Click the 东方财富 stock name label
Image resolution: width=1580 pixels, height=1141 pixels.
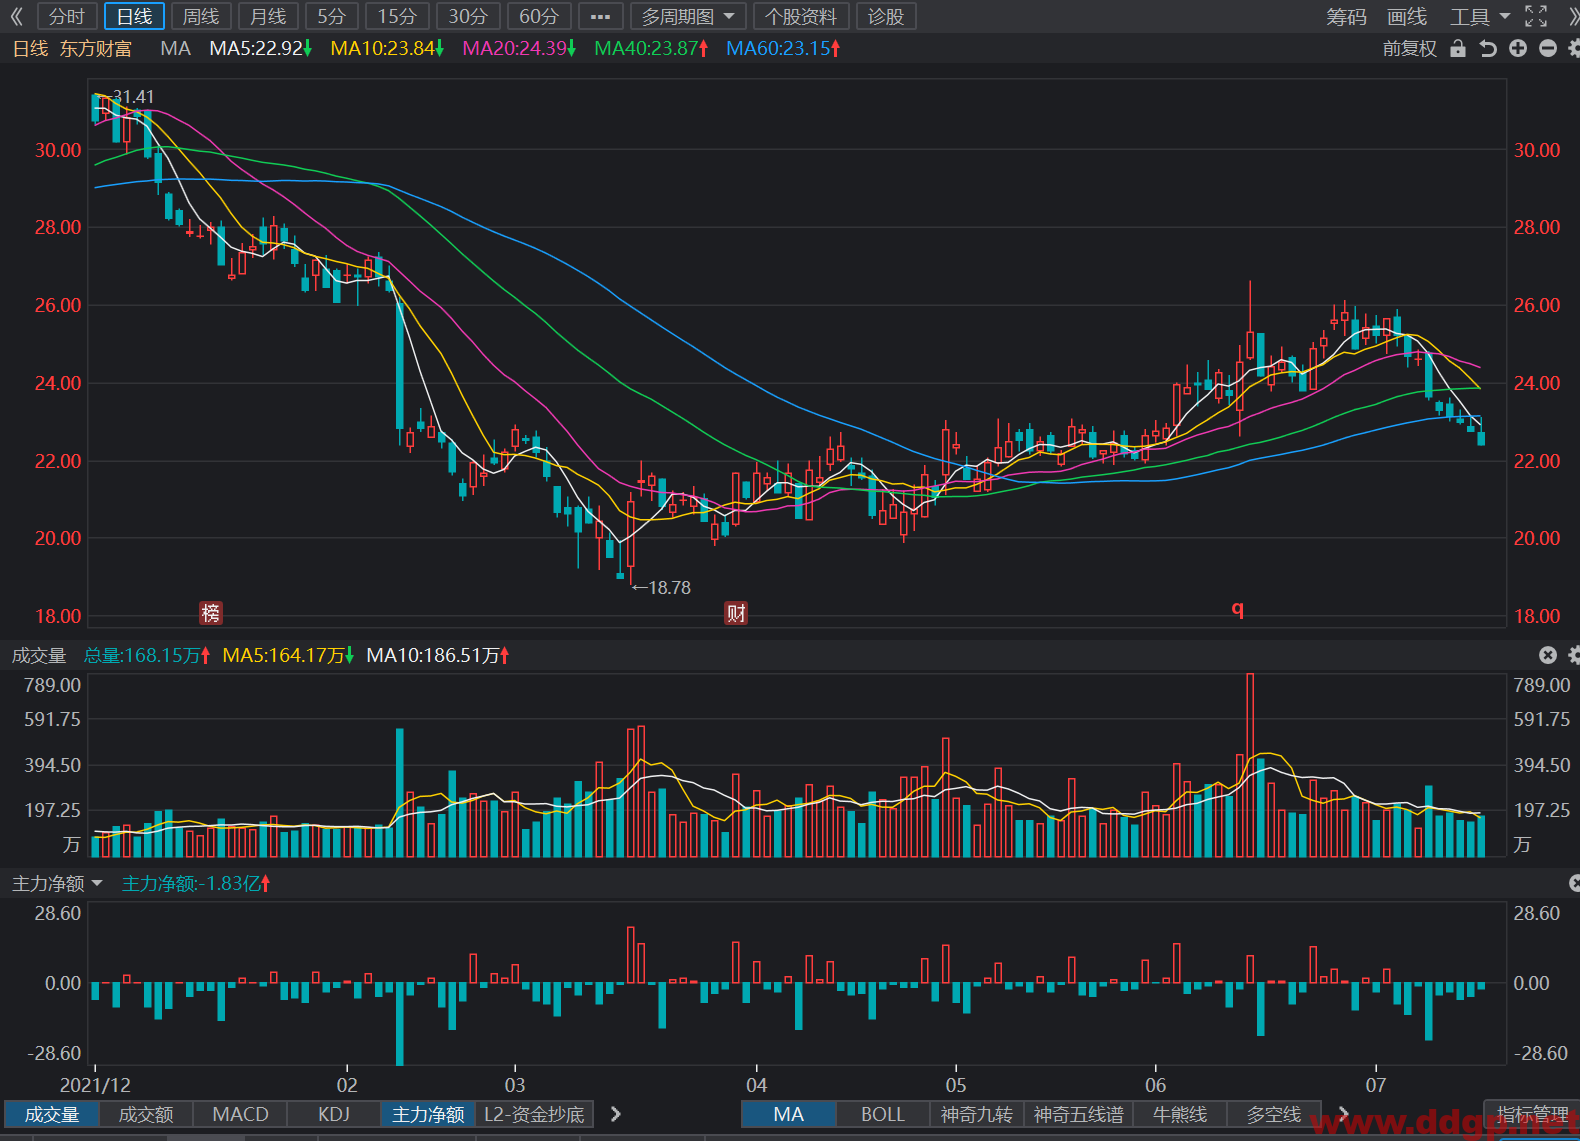tap(96, 48)
